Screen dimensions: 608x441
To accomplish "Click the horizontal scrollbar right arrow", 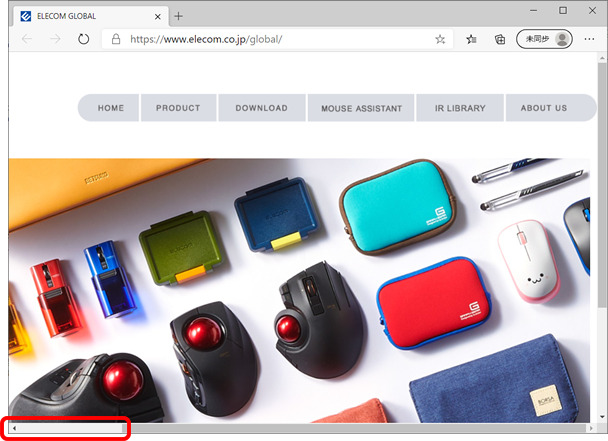I will click(x=591, y=428).
